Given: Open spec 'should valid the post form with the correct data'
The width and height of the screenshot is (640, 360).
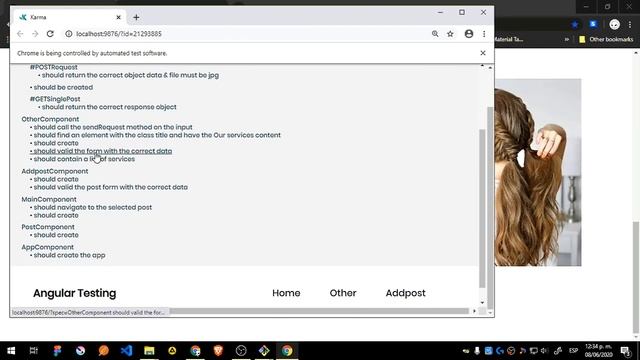Looking at the screenshot, I should click(x=111, y=187).
